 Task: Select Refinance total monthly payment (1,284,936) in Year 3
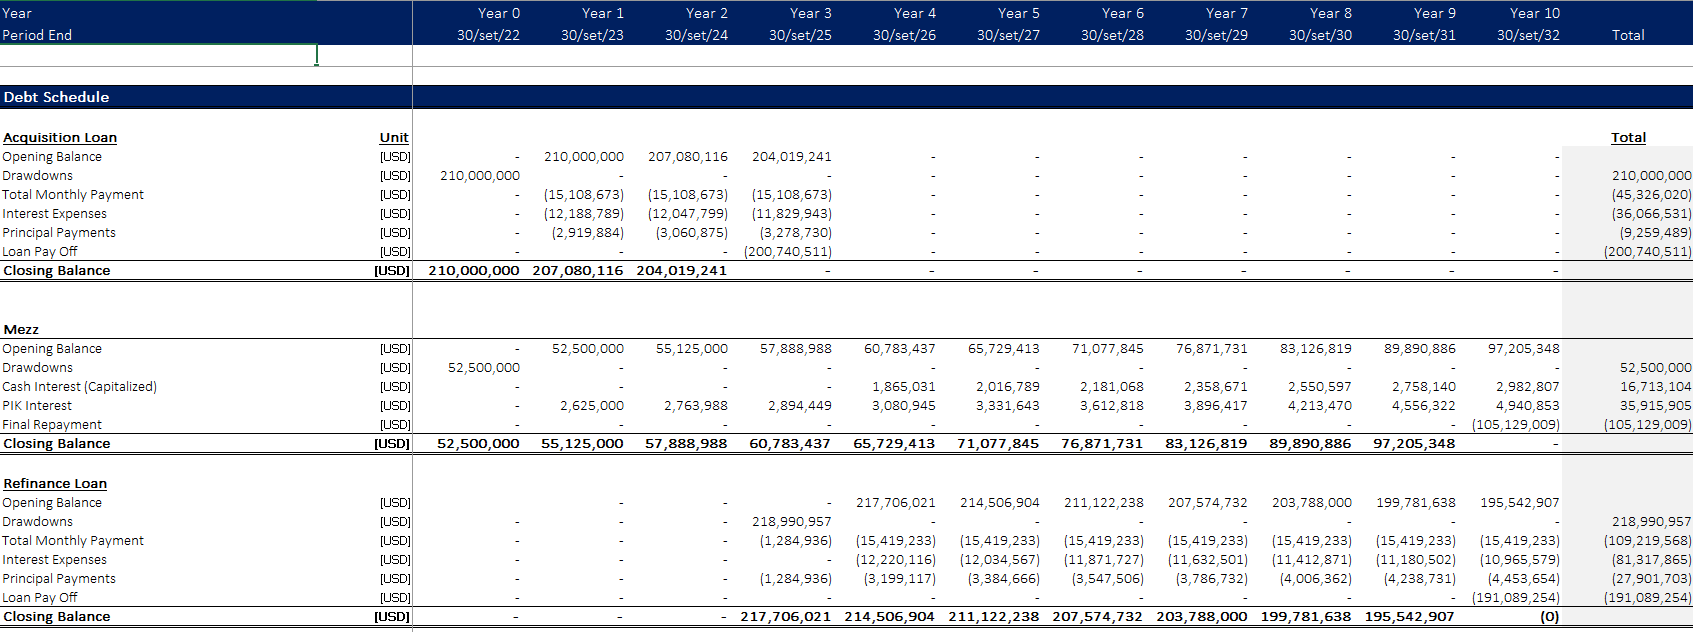point(796,541)
